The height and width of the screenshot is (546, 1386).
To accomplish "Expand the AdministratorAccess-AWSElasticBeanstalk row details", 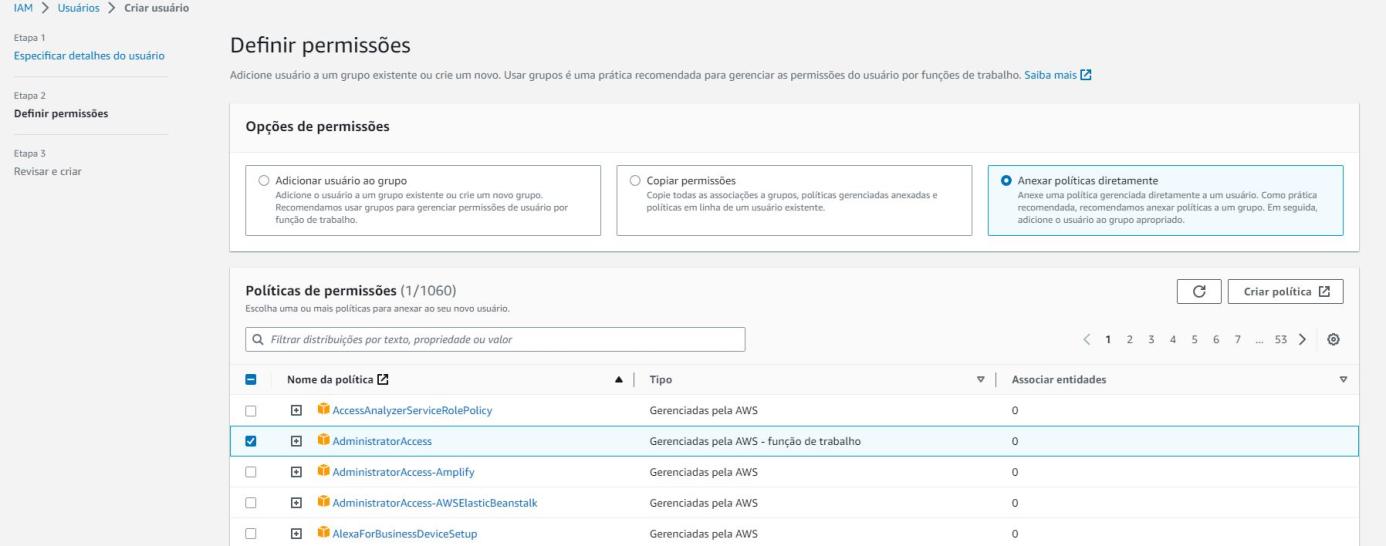I will (296, 502).
